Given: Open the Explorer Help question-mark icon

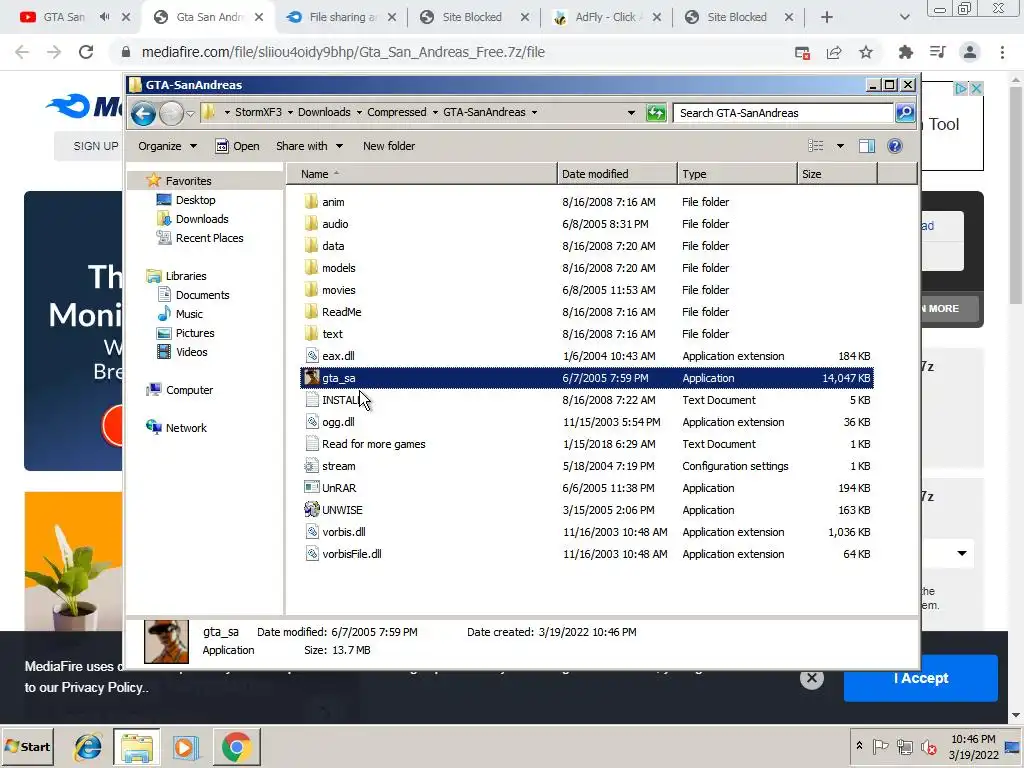Looking at the screenshot, I should click(x=895, y=146).
